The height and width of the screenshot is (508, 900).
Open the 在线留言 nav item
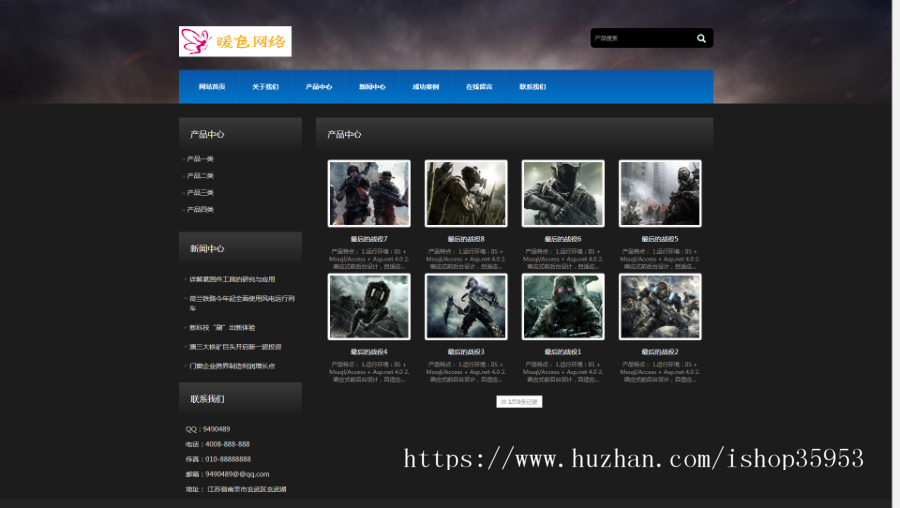(479, 87)
